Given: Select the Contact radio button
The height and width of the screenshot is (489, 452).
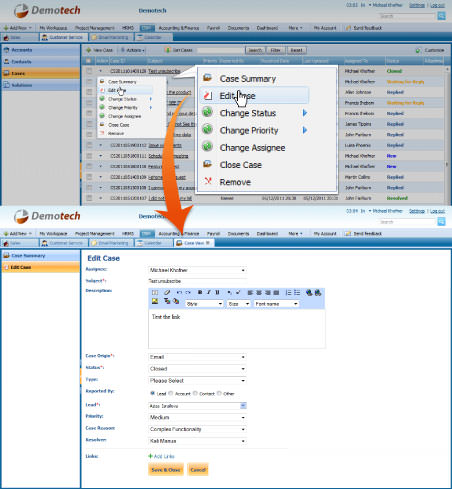Looking at the screenshot, I should click(x=195, y=393).
